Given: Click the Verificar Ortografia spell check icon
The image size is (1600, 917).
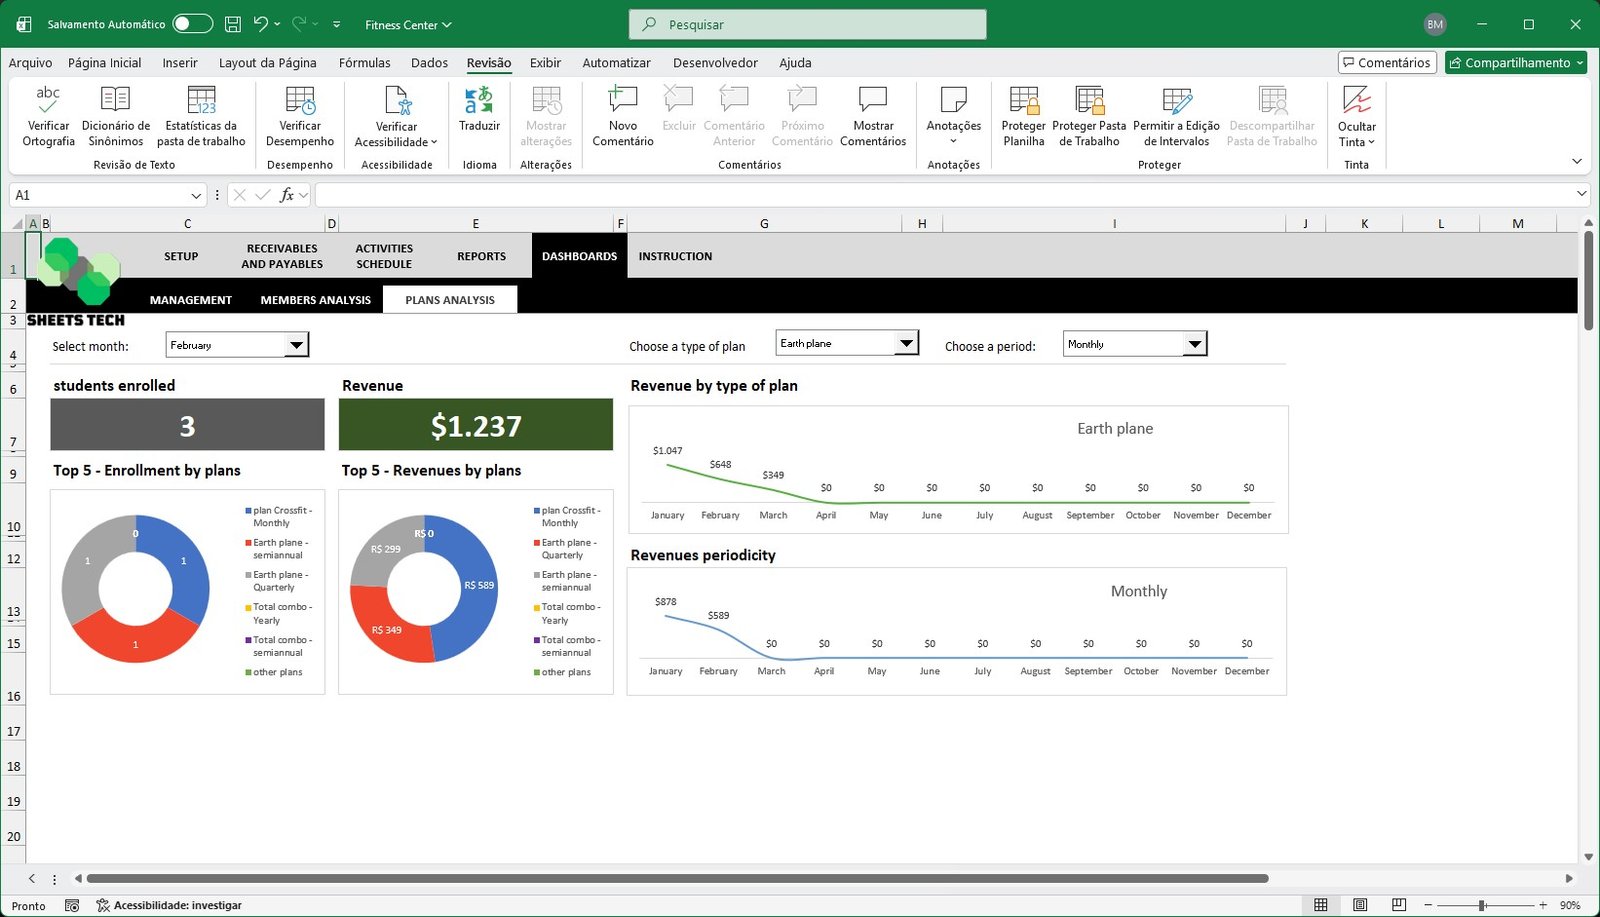Looking at the screenshot, I should tap(48, 100).
